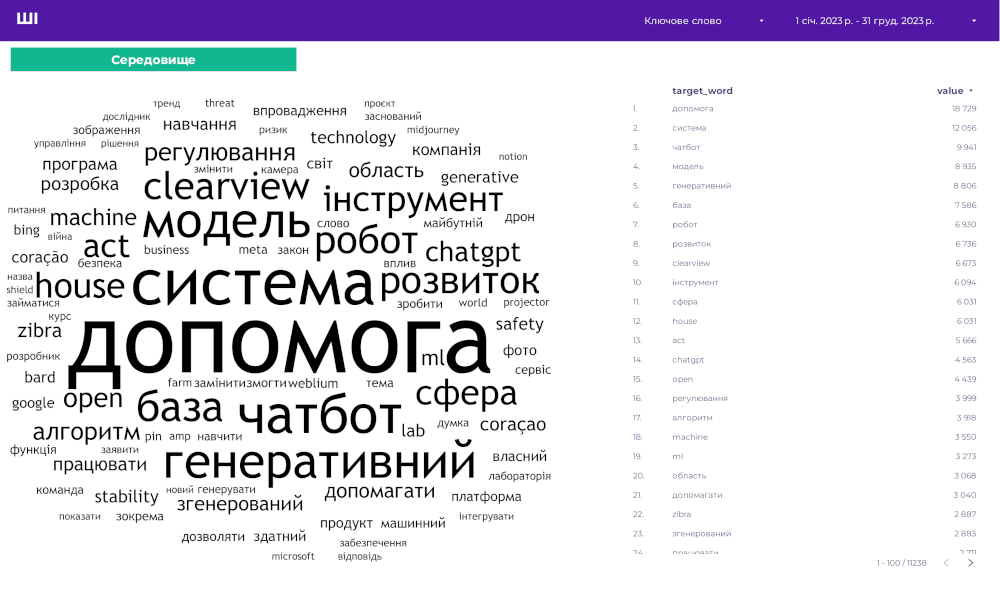Open the date range picker dropdown
The width and height of the screenshot is (1000, 600).
tap(885, 20)
